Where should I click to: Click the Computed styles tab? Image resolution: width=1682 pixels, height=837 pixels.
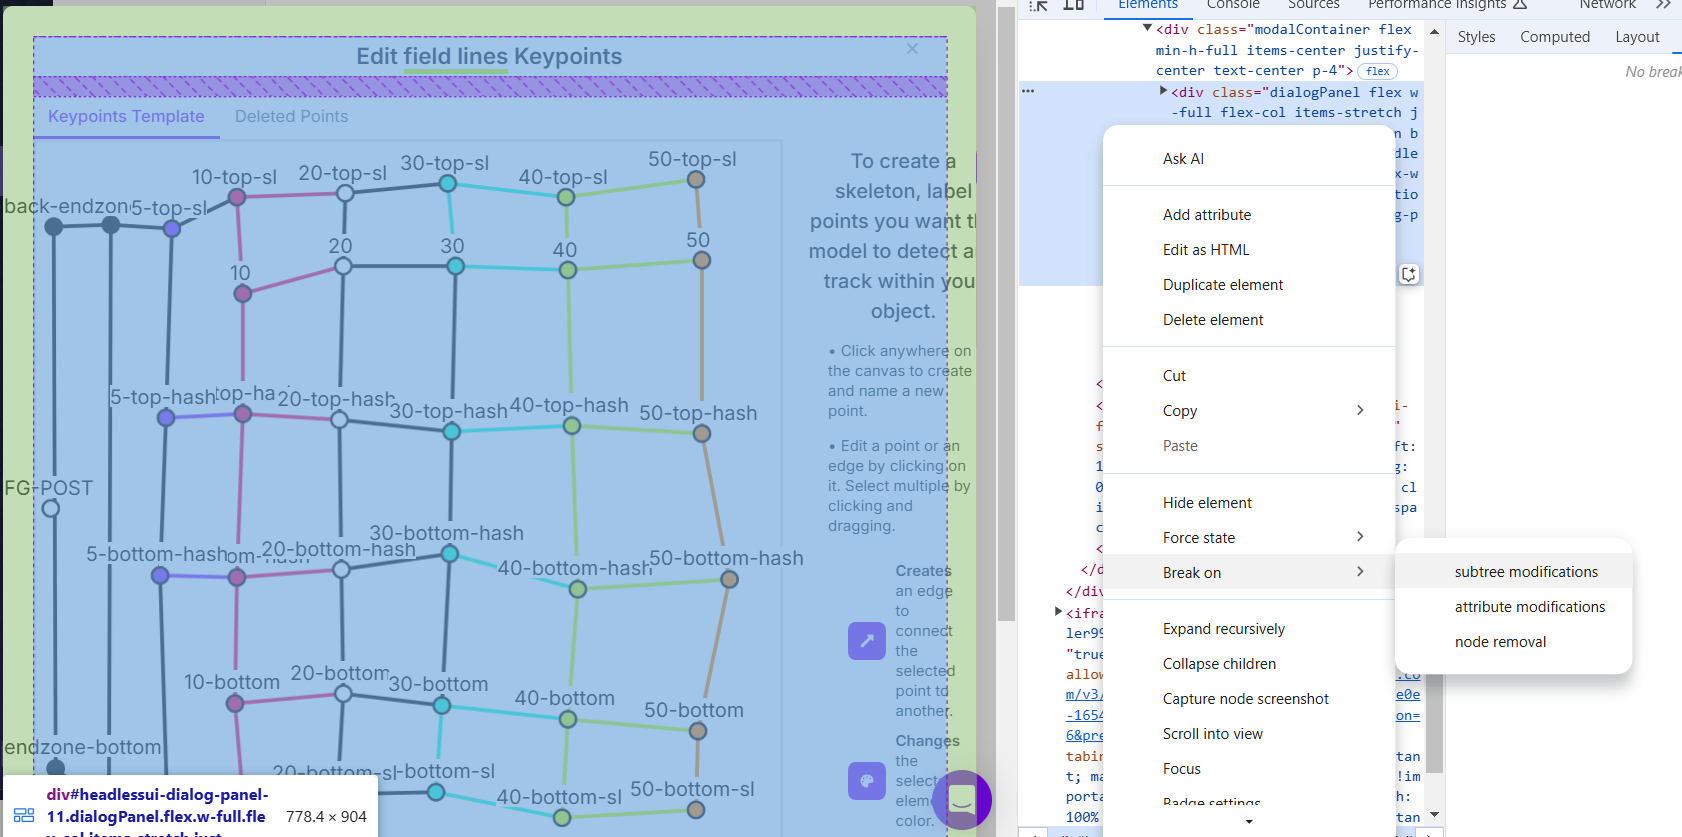click(1554, 37)
